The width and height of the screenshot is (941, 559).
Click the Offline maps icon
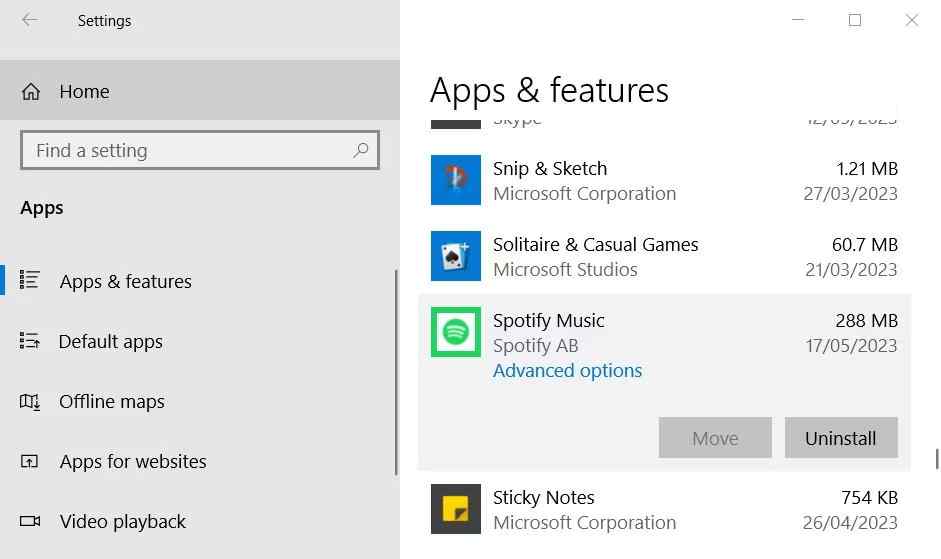[x=30, y=402]
